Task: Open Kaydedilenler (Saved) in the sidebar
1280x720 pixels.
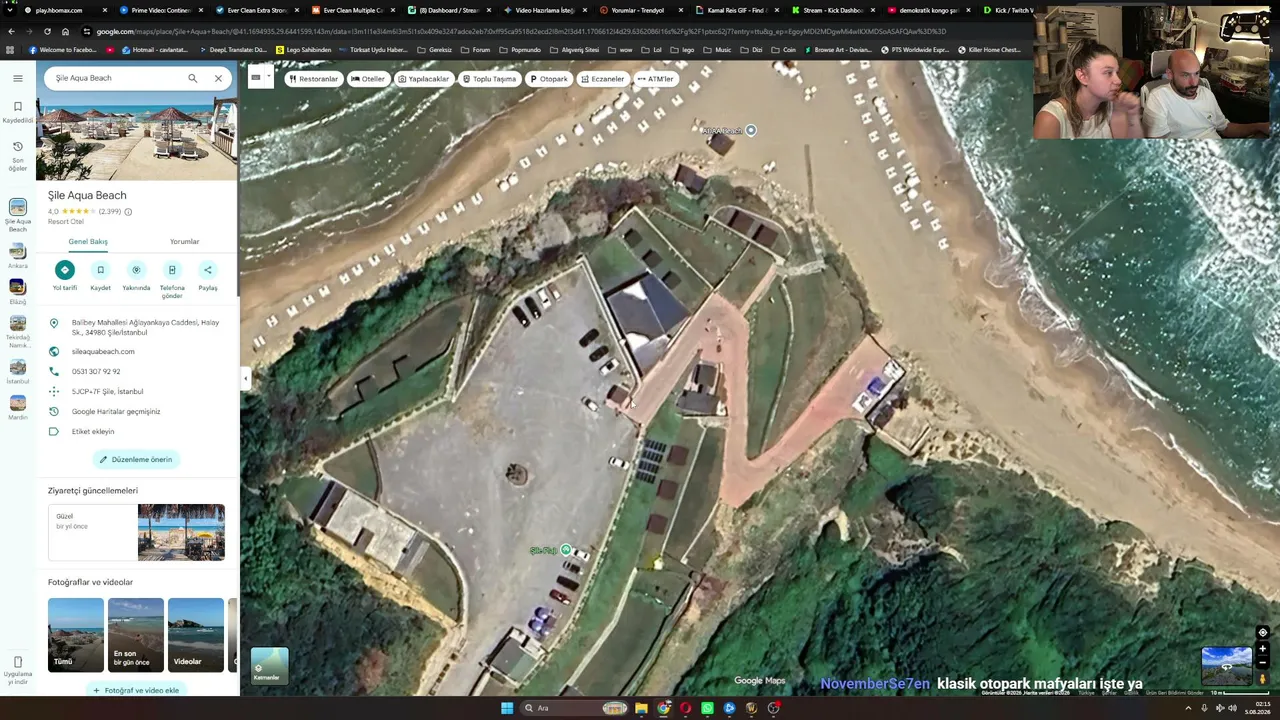Action: pyautogui.click(x=18, y=112)
